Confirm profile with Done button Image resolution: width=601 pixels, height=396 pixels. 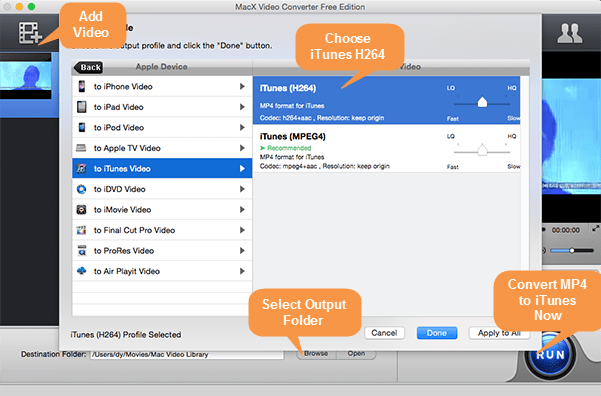tap(437, 333)
